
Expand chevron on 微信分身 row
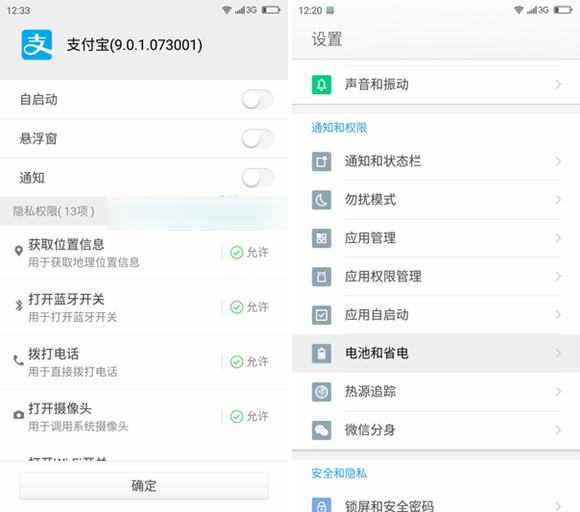tap(558, 430)
